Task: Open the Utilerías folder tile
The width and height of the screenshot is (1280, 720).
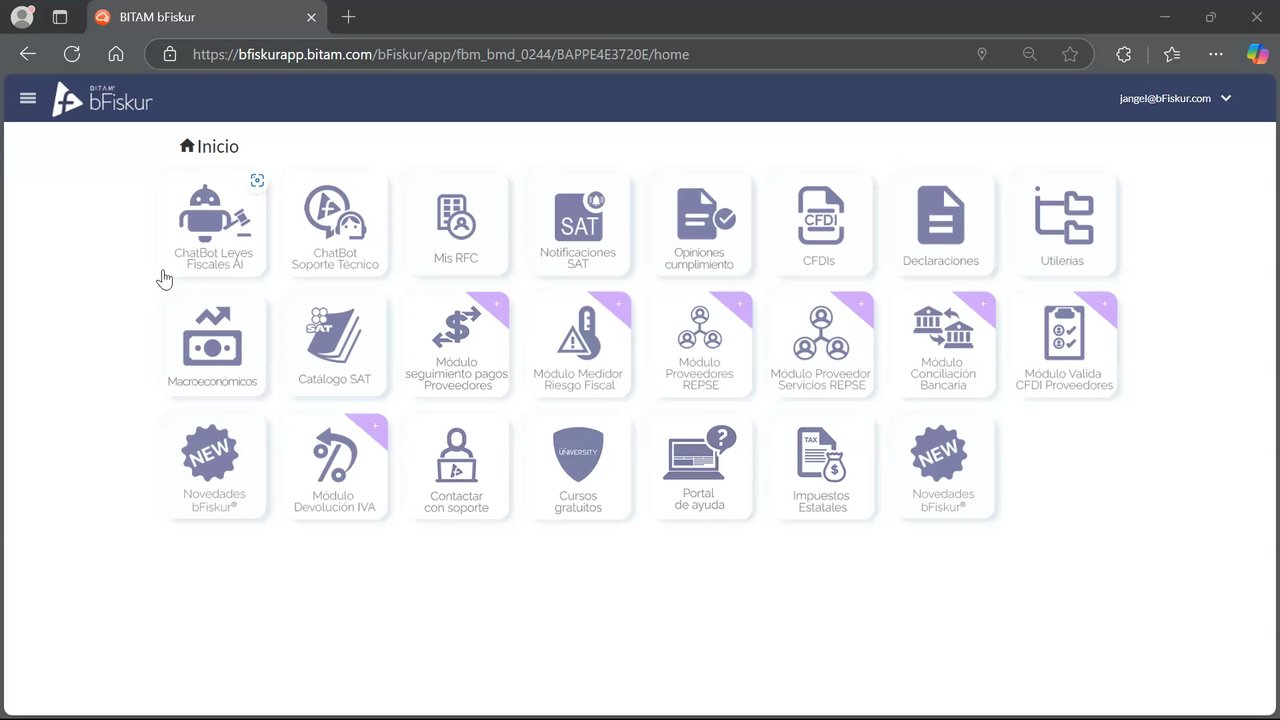Action: pyautogui.click(x=1064, y=226)
